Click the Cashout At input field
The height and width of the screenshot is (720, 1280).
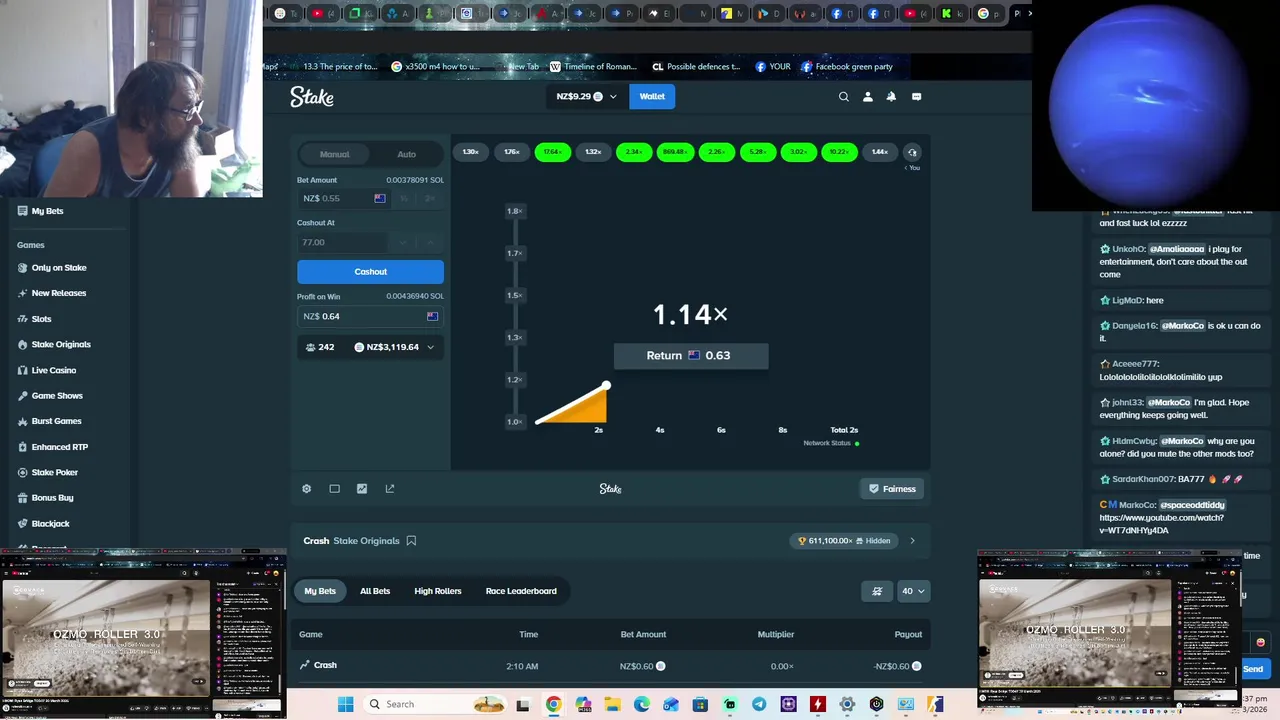(343, 242)
